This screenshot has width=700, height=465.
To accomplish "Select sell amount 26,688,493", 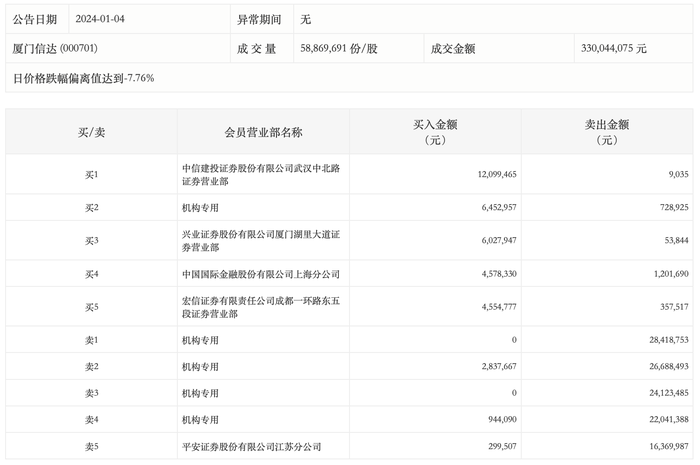I will (669, 366).
